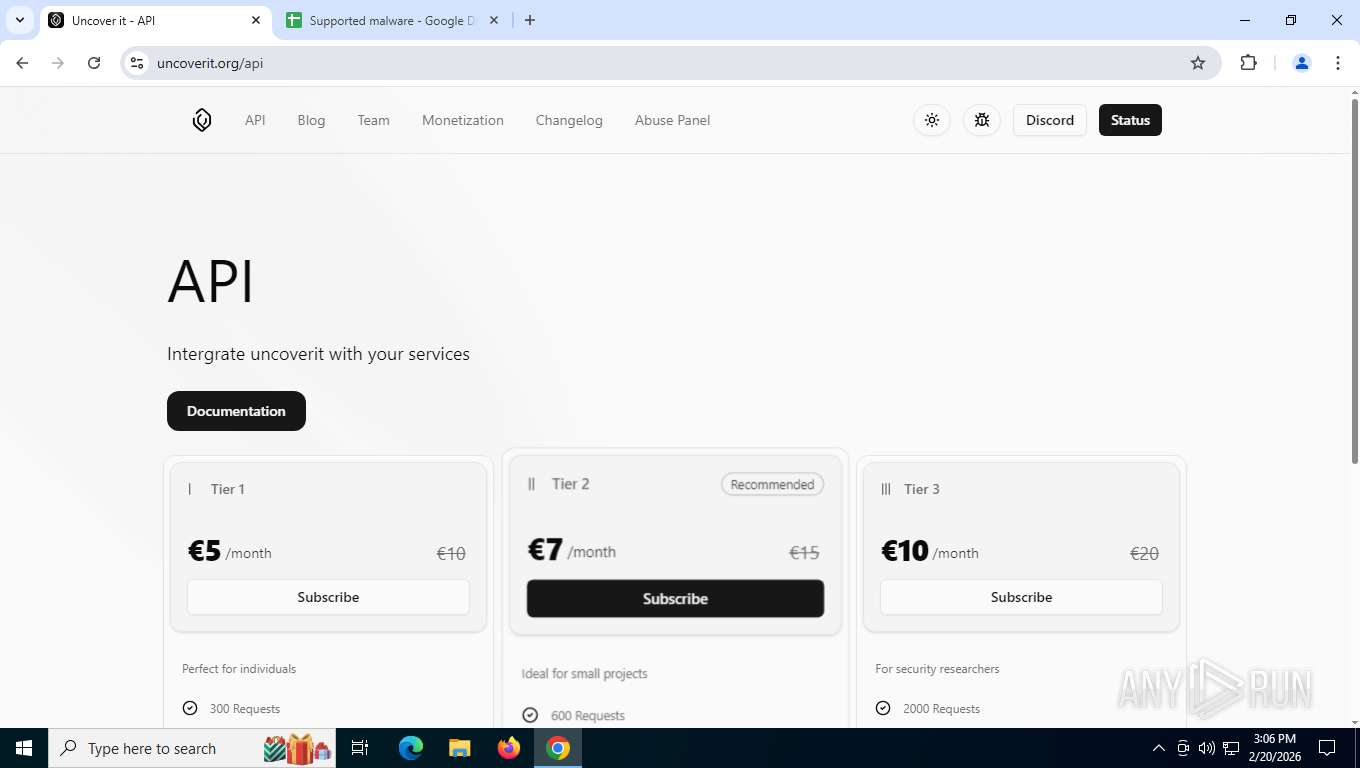Launch Firefox from the taskbar

(509, 748)
